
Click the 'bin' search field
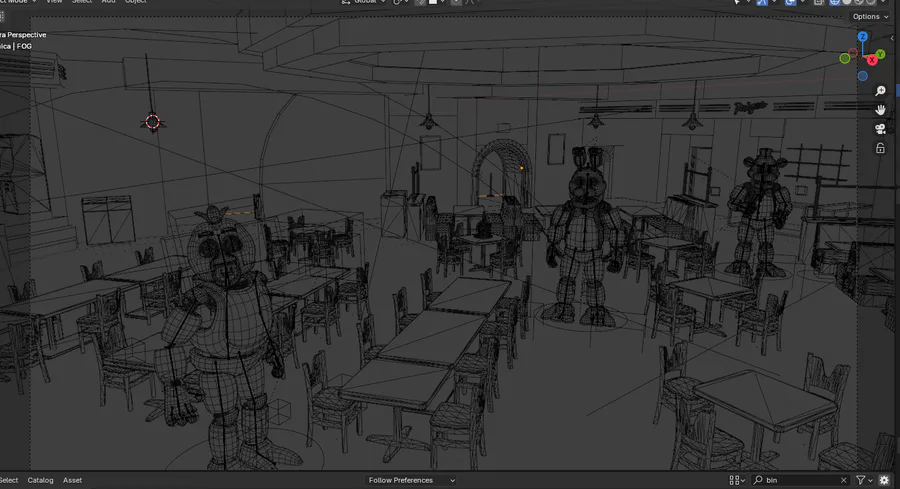coord(800,480)
